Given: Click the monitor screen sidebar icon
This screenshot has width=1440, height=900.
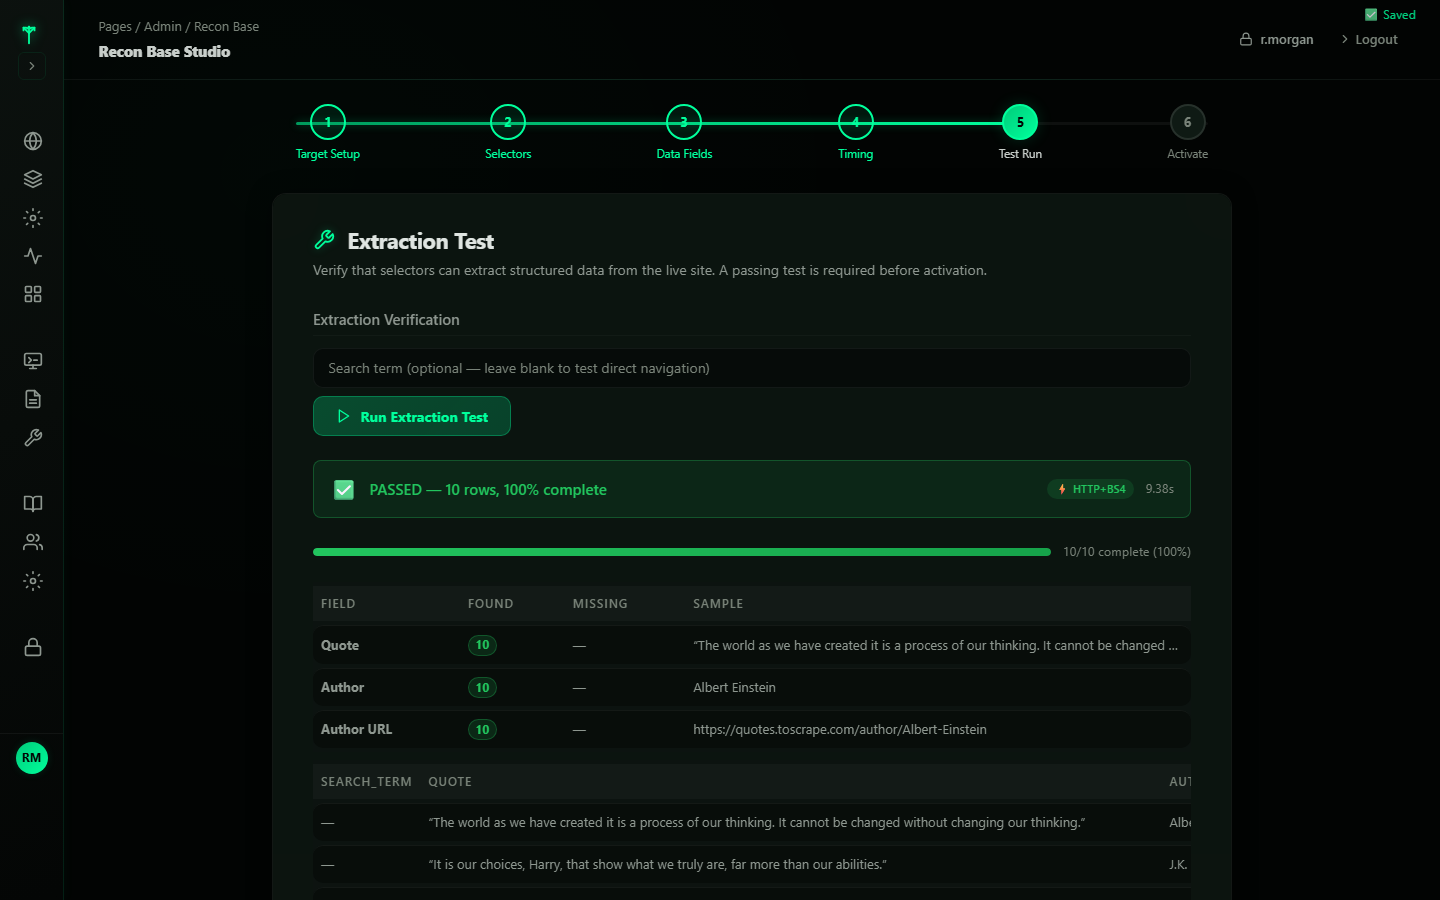Looking at the screenshot, I should point(33,361).
